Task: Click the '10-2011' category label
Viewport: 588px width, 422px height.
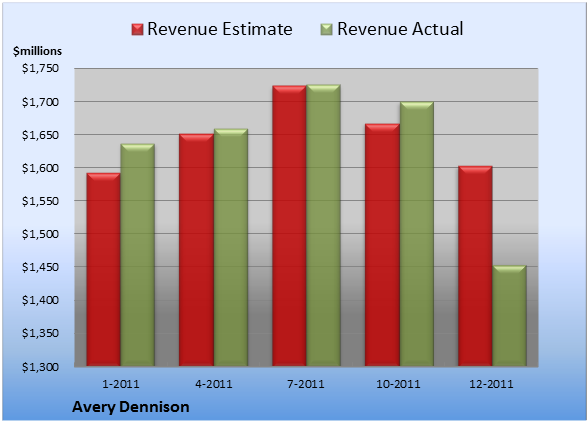Action: [398, 384]
